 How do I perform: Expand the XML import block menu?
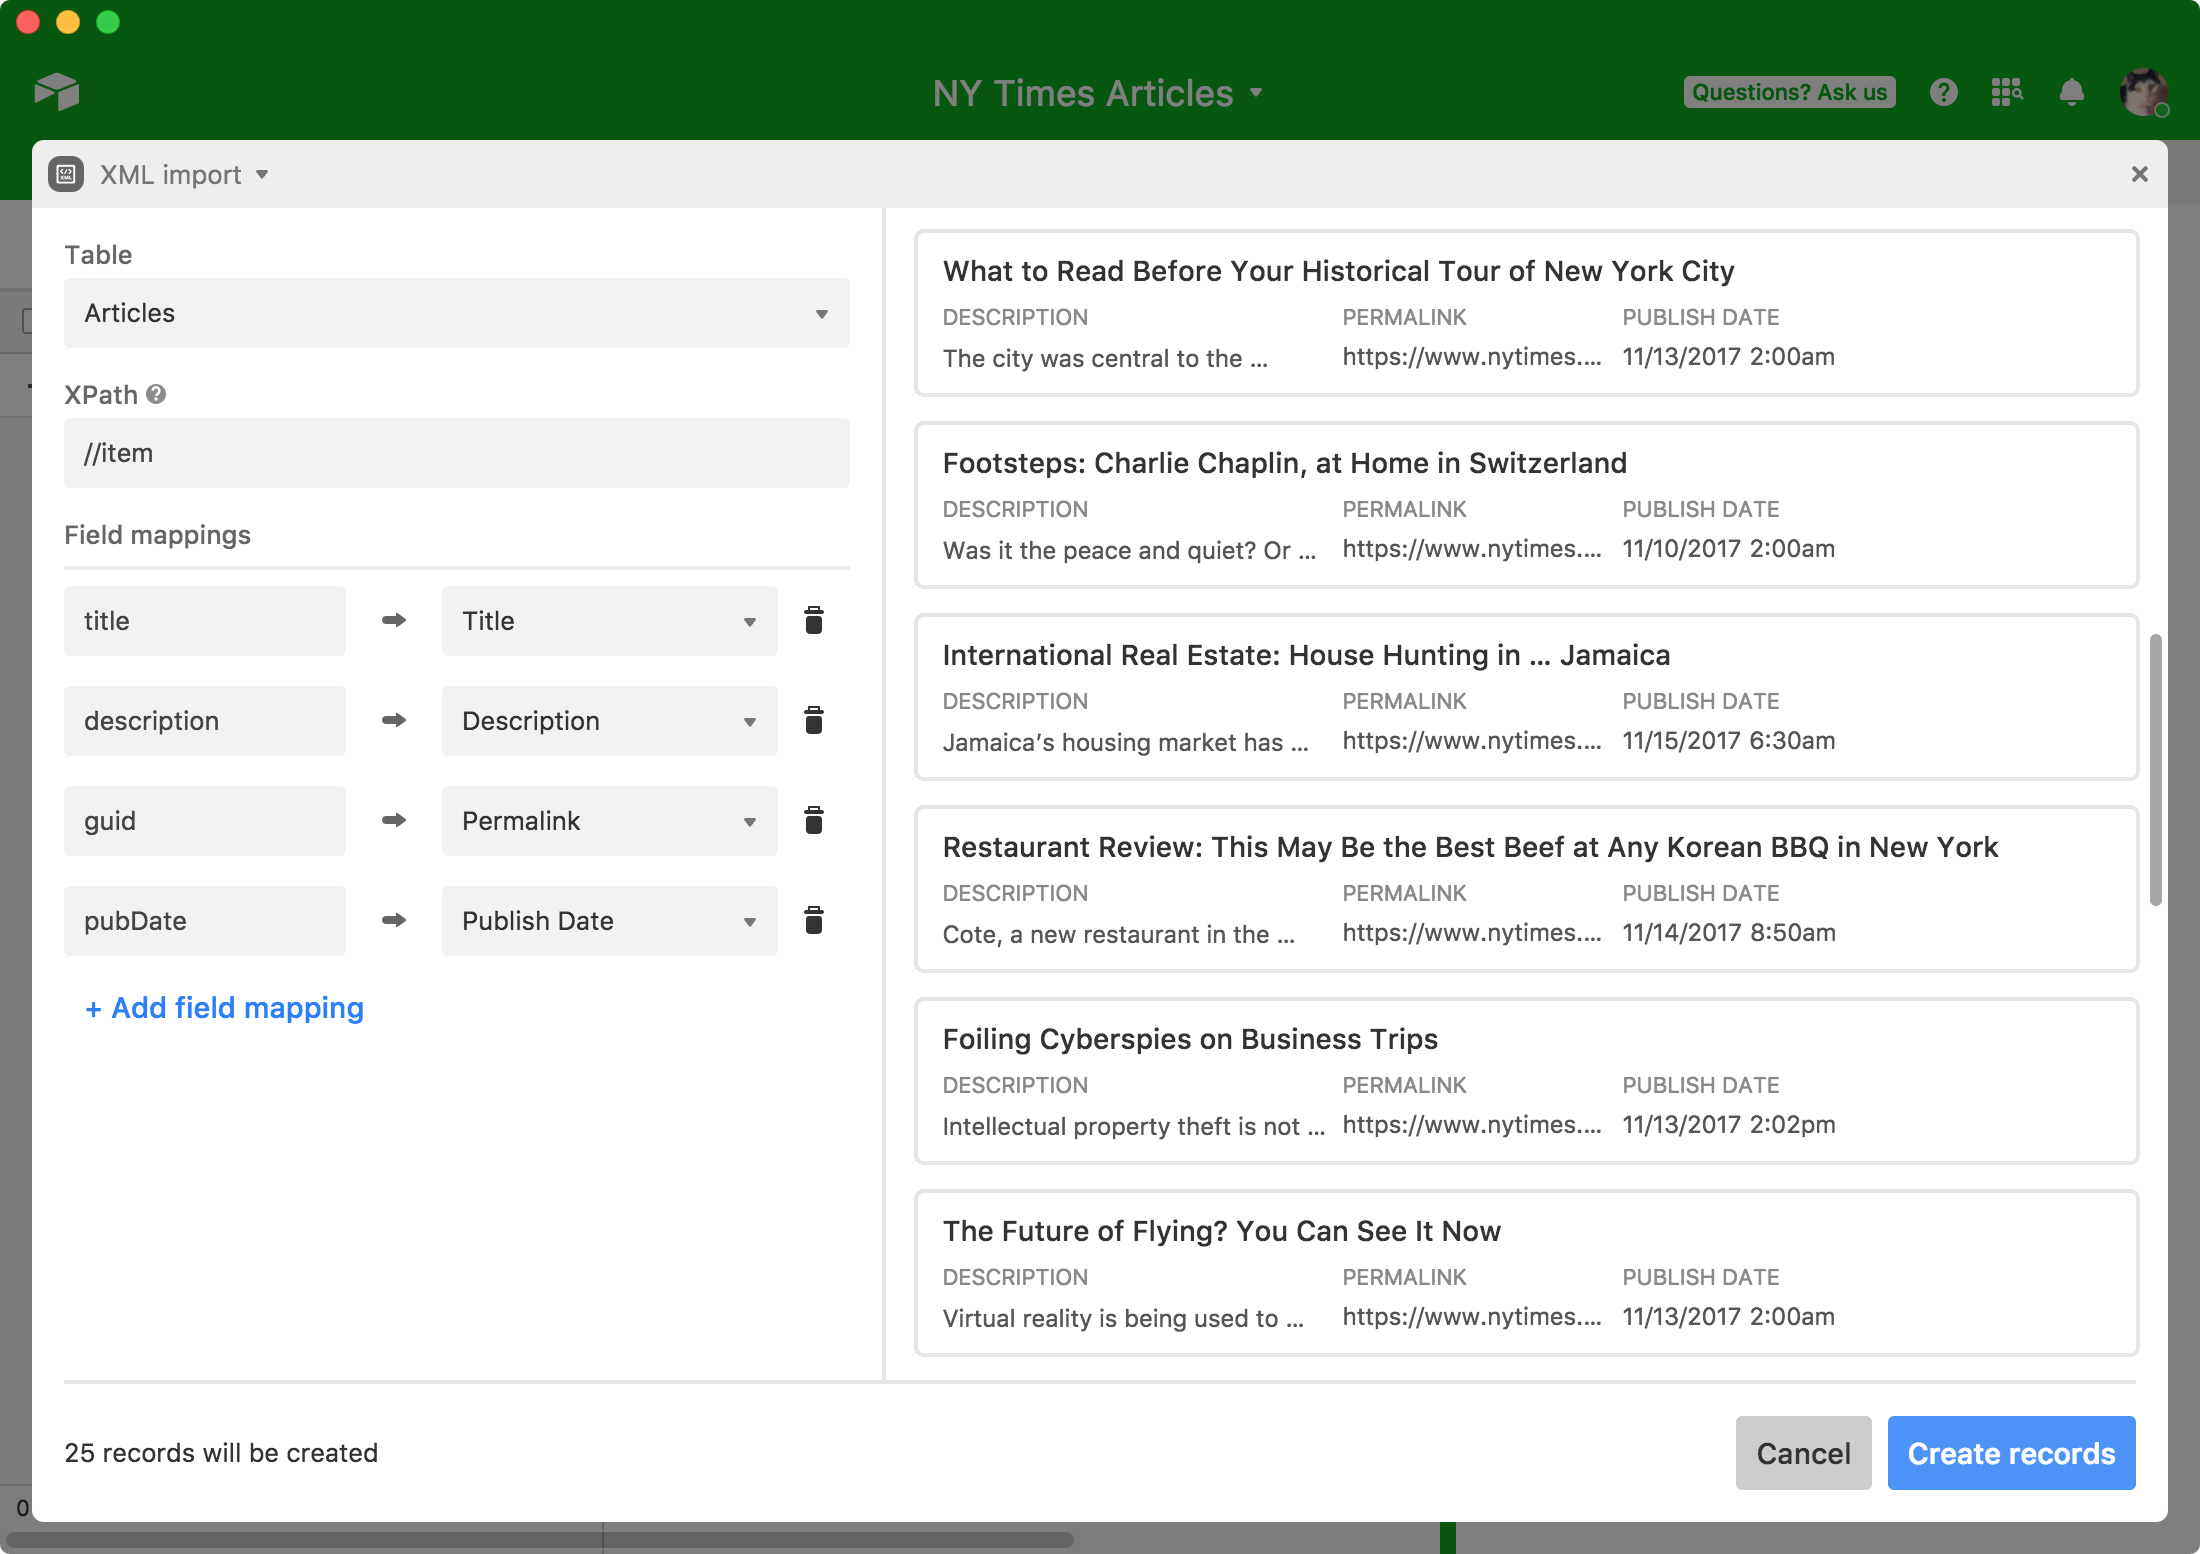(262, 175)
